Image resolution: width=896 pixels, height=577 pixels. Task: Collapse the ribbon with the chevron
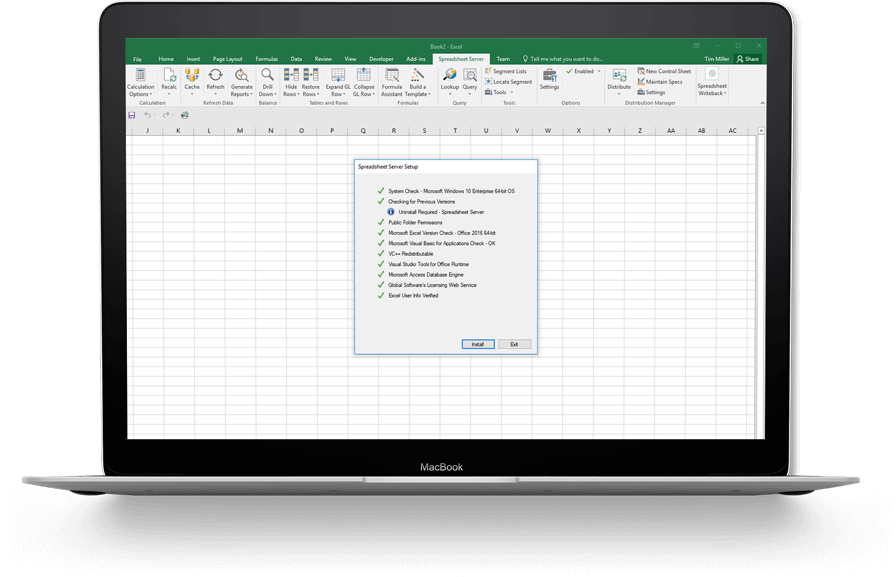coord(762,103)
